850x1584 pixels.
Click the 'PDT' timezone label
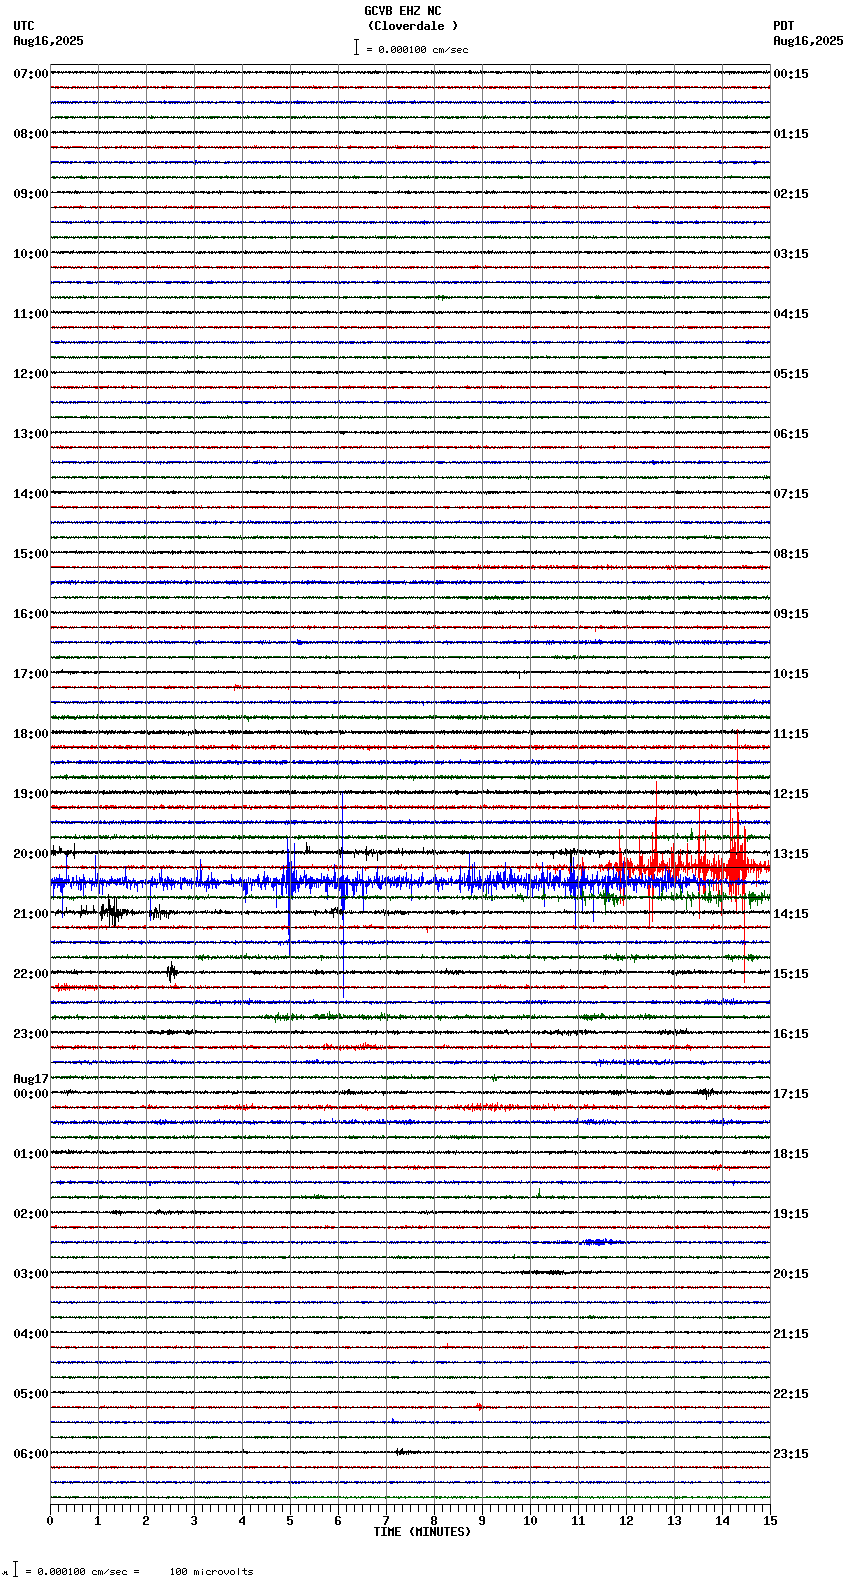(784, 26)
